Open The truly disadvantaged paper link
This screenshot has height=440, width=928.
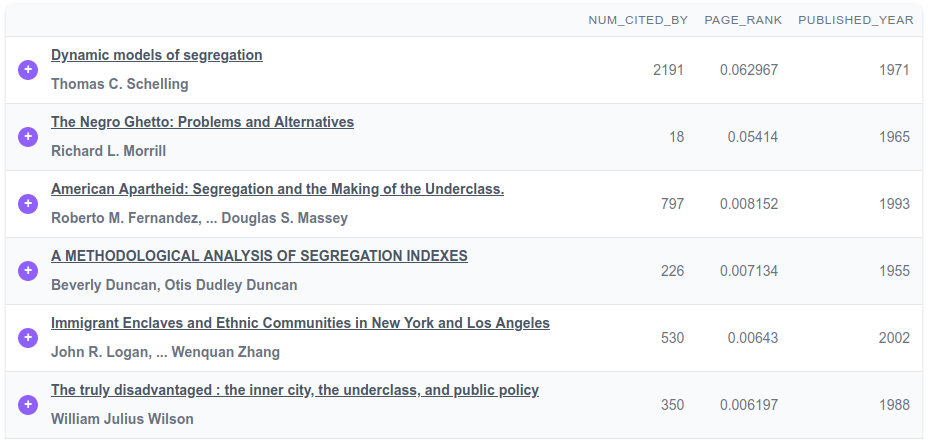295,390
